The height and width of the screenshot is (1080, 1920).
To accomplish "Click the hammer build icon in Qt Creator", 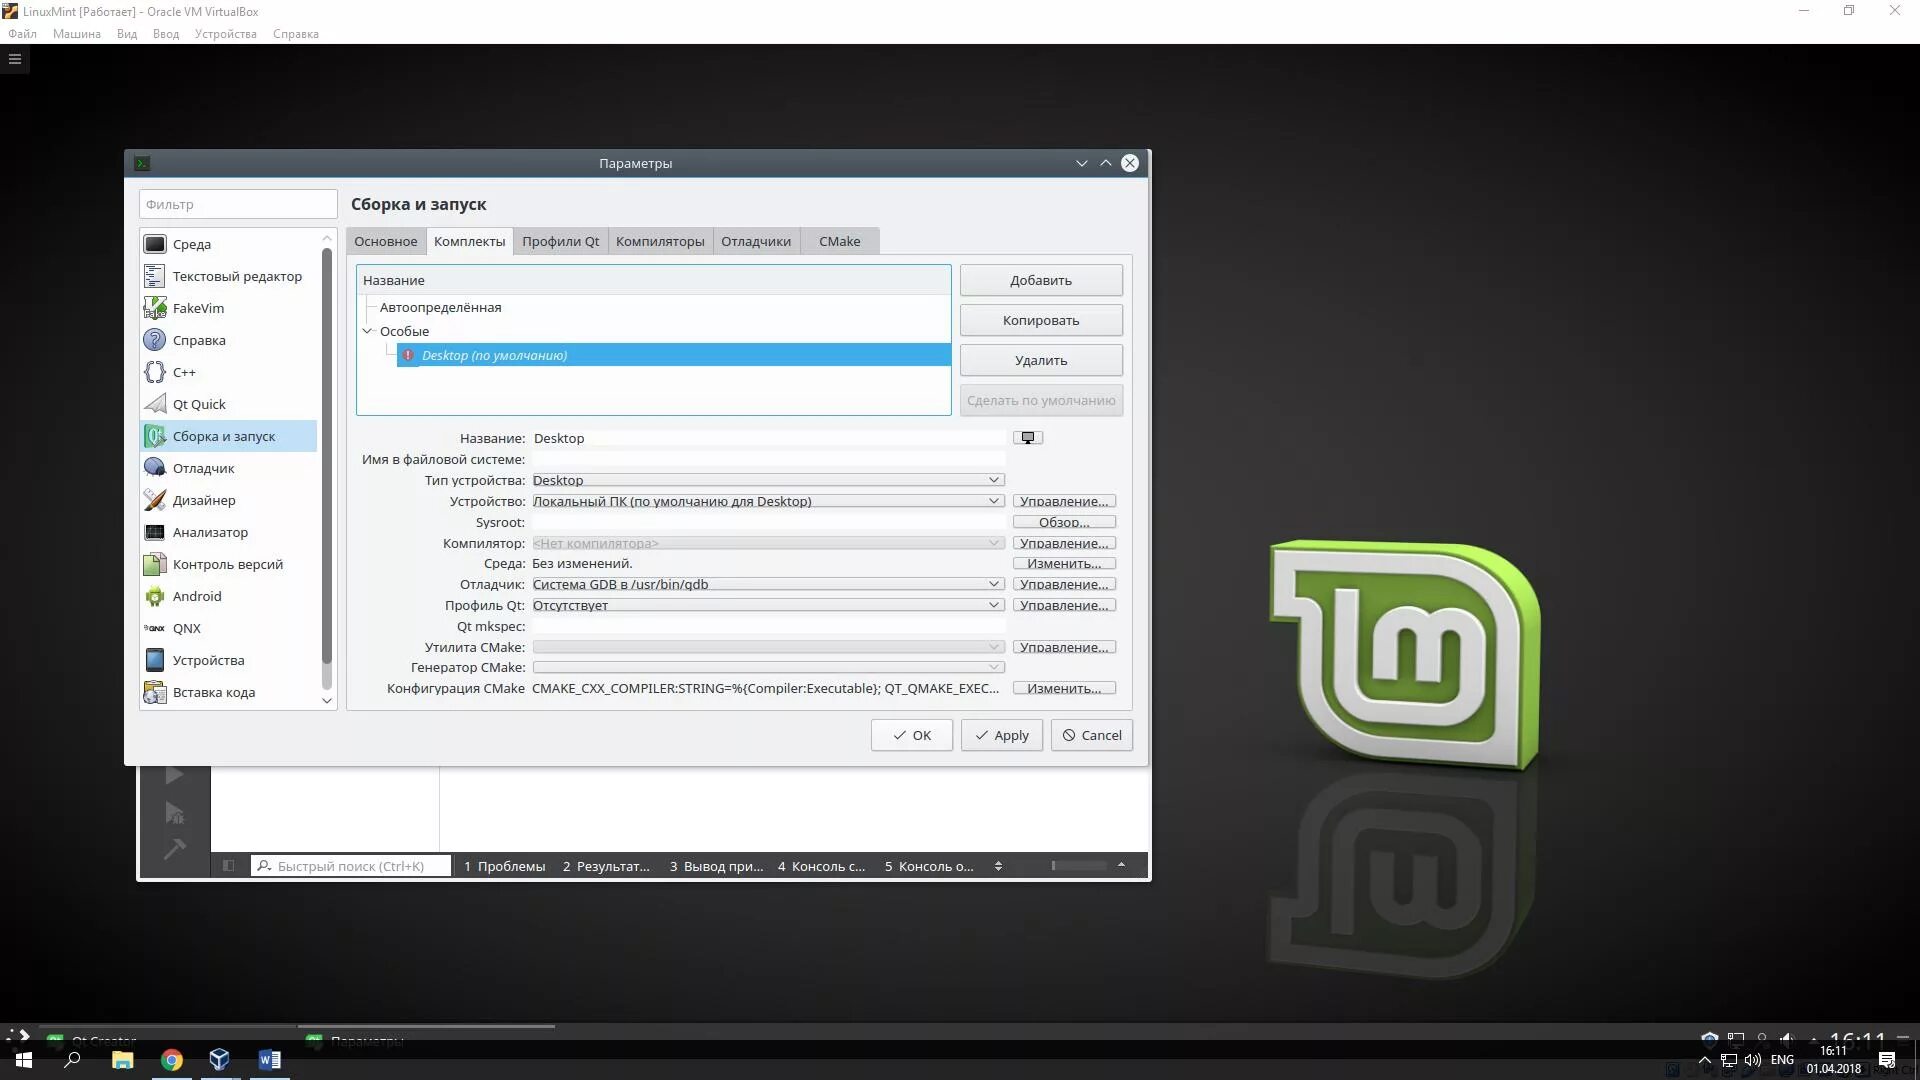I will click(x=174, y=849).
